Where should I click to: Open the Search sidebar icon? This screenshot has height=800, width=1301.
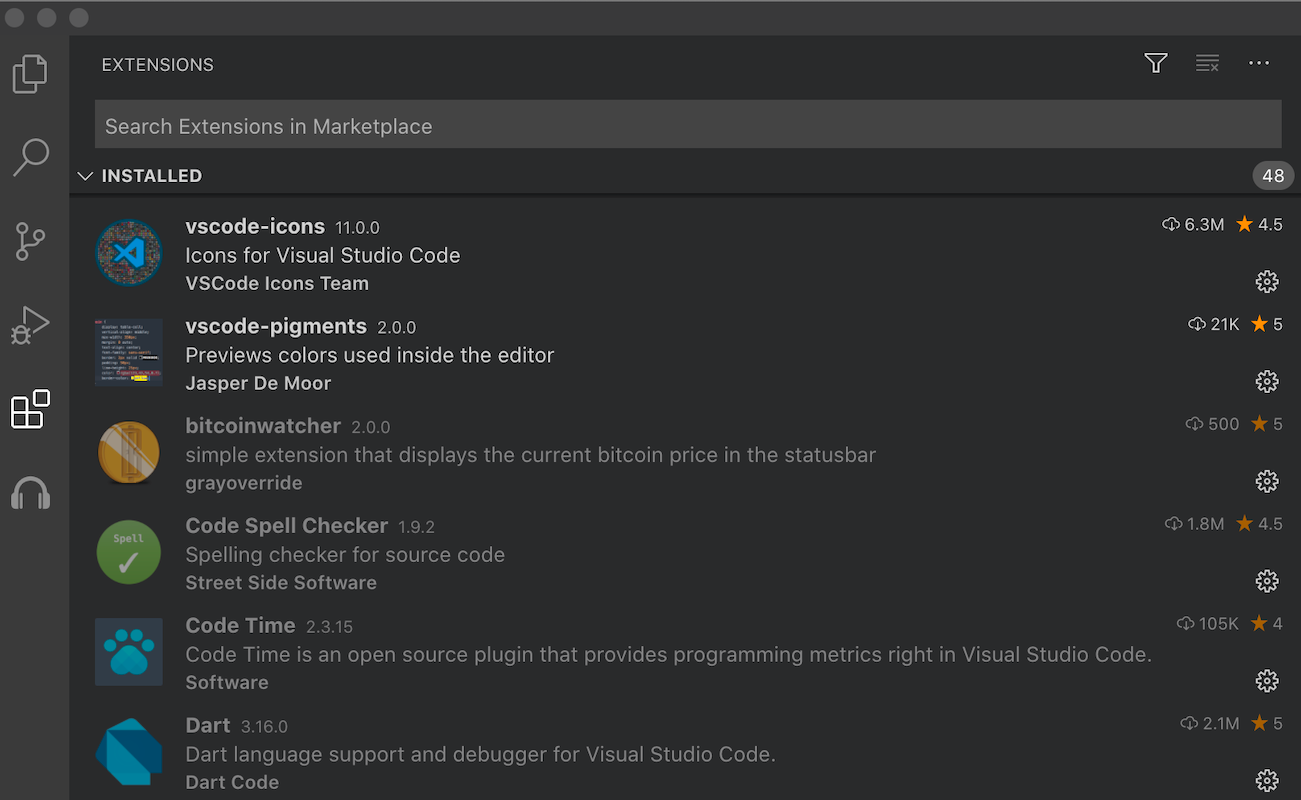click(x=30, y=157)
